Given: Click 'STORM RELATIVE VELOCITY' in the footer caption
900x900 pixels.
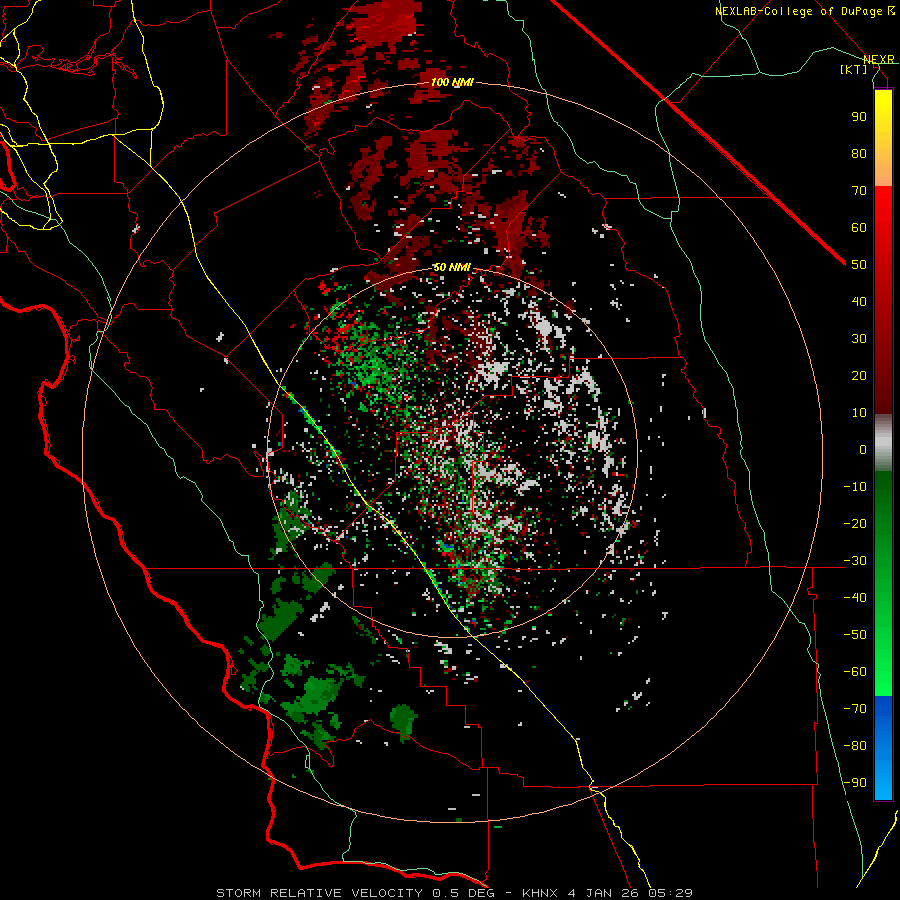Looking at the screenshot, I should coord(319,893).
